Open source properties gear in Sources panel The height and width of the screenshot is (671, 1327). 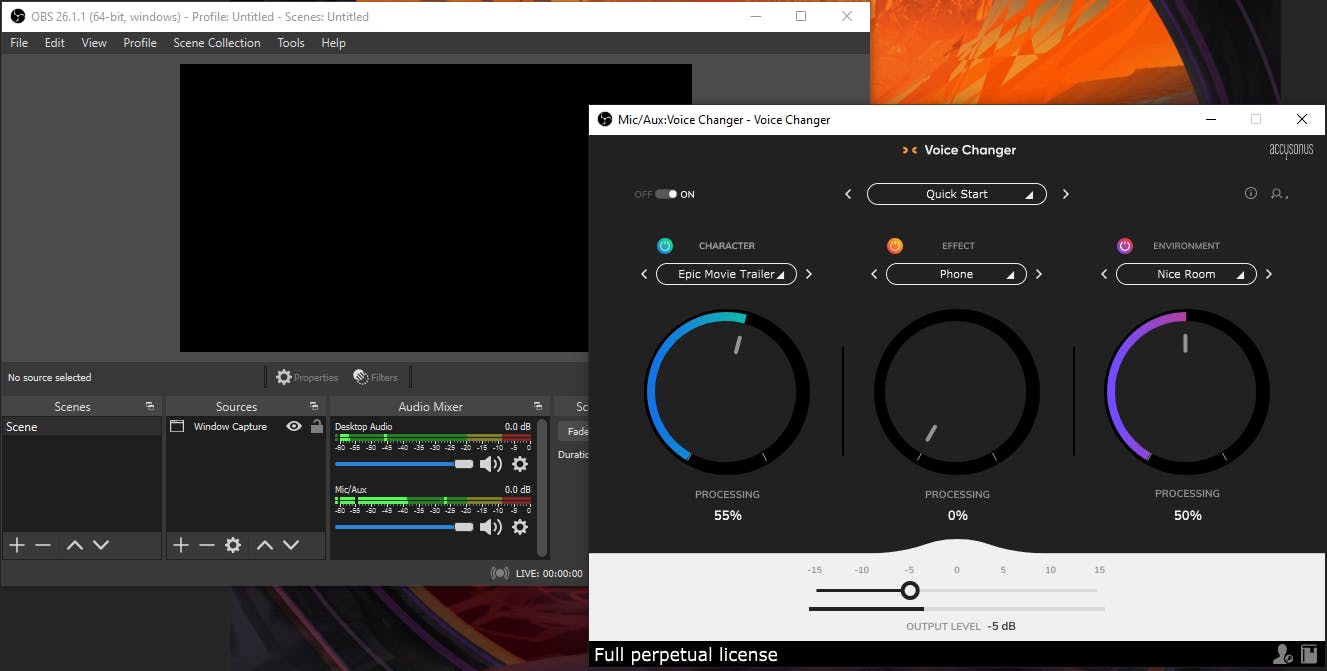pos(233,545)
